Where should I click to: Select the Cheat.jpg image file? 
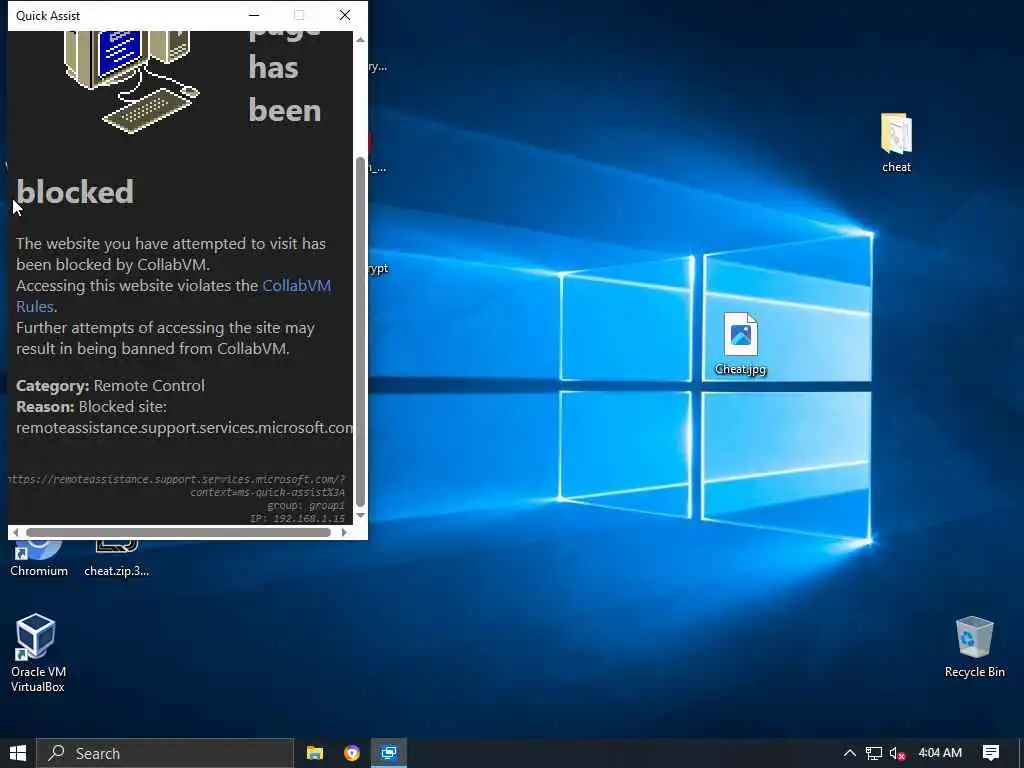click(741, 344)
